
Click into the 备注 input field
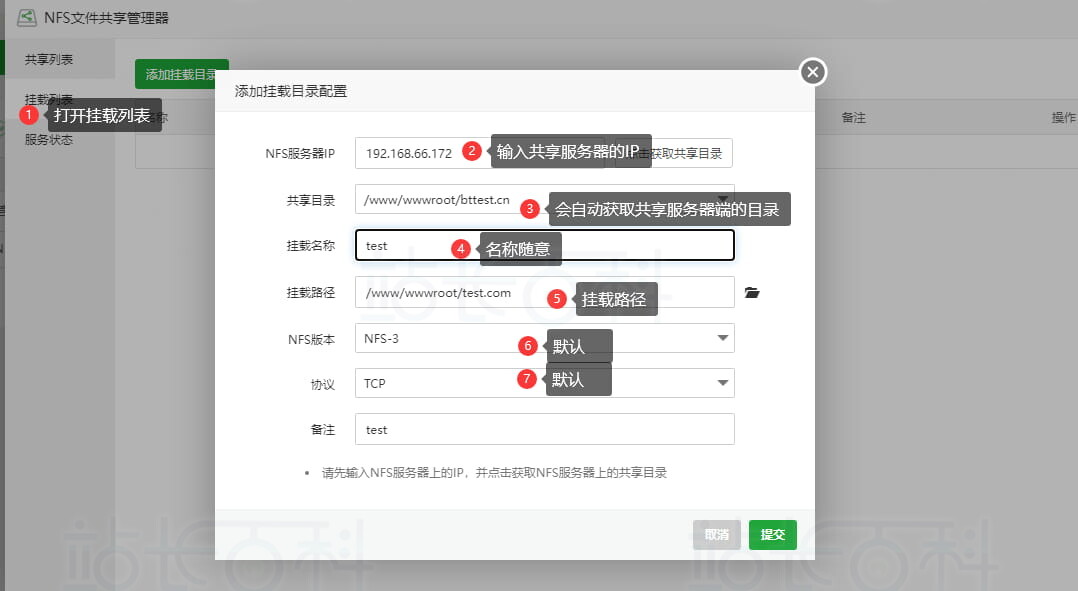pos(544,429)
